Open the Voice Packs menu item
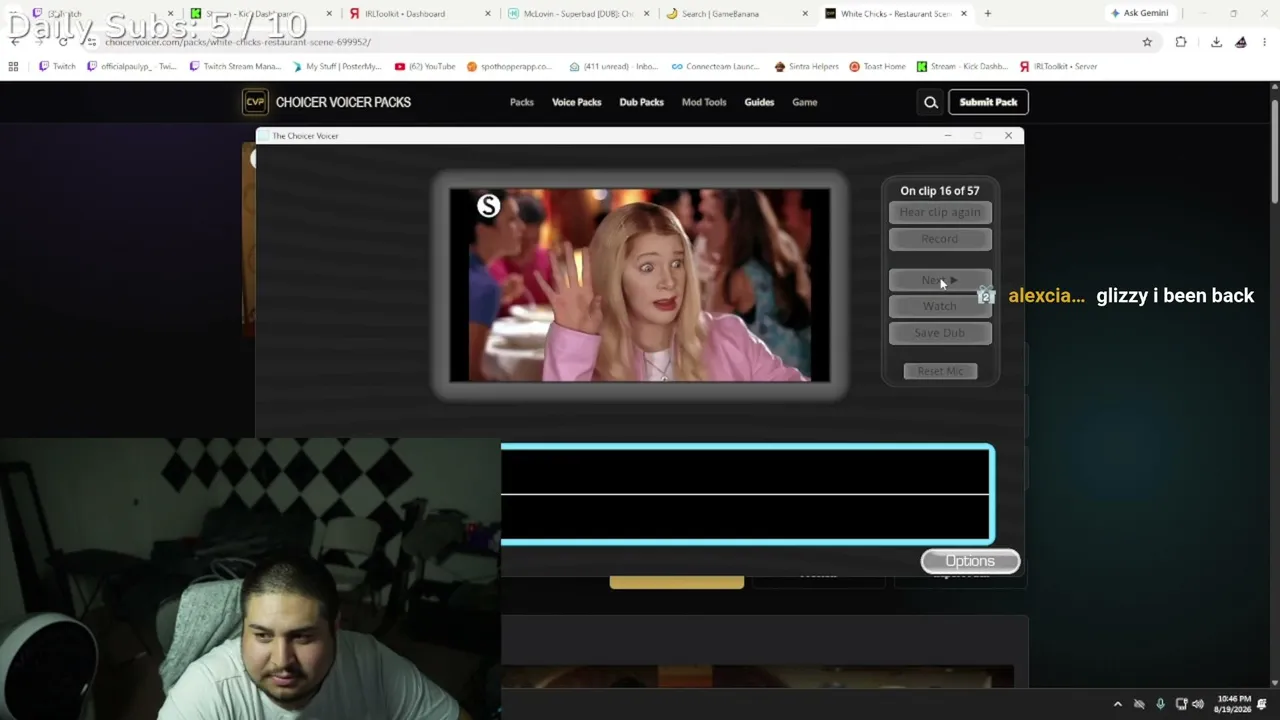Image resolution: width=1280 pixels, height=720 pixels. [577, 102]
